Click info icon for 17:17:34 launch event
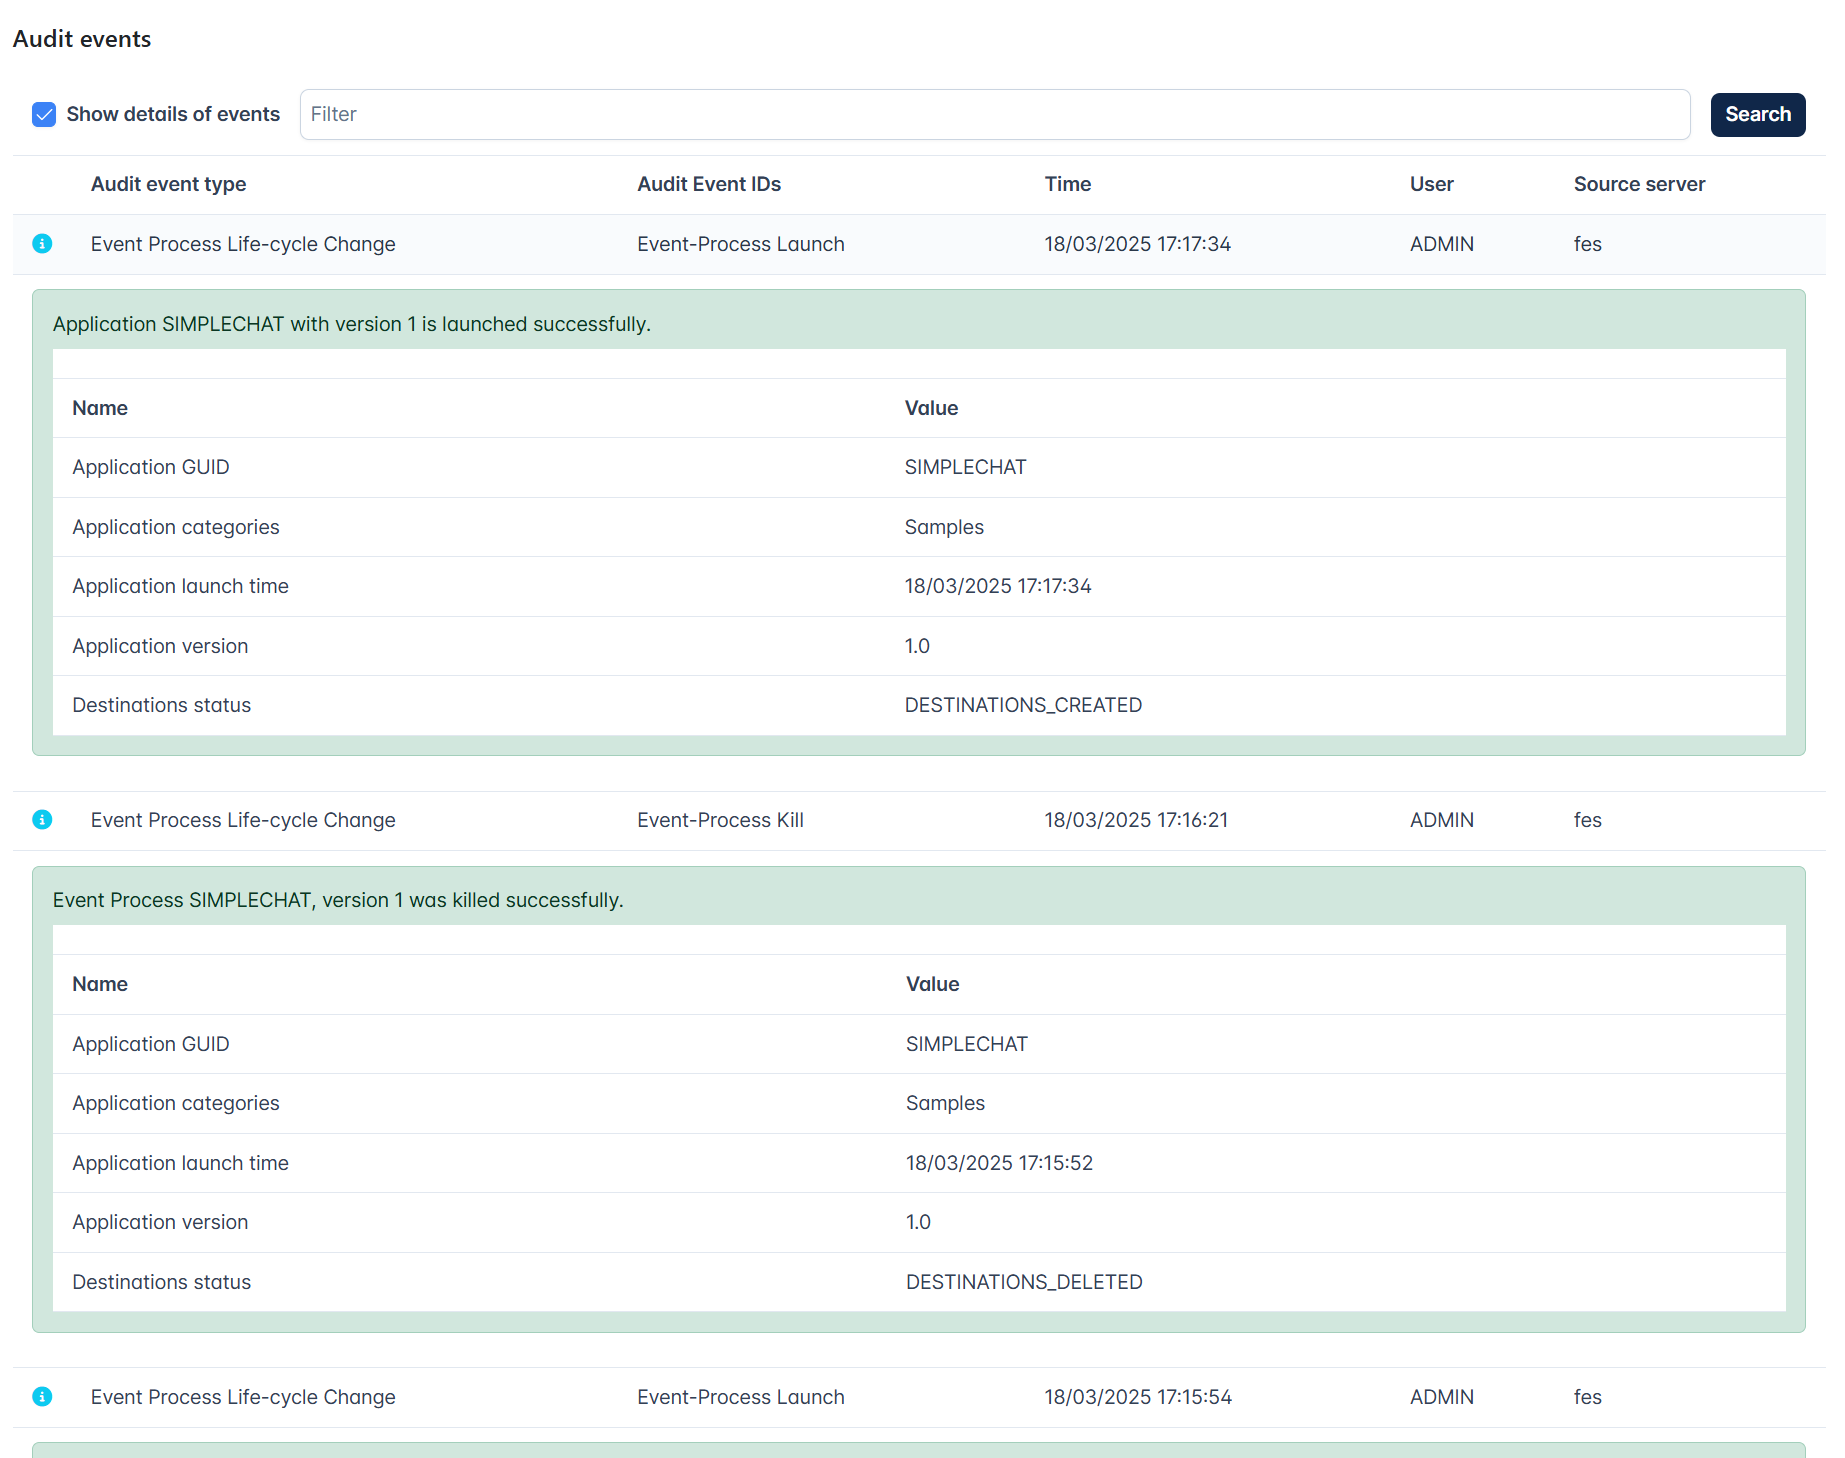Viewport: 1845px width, 1458px height. click(x=42, y=244)
